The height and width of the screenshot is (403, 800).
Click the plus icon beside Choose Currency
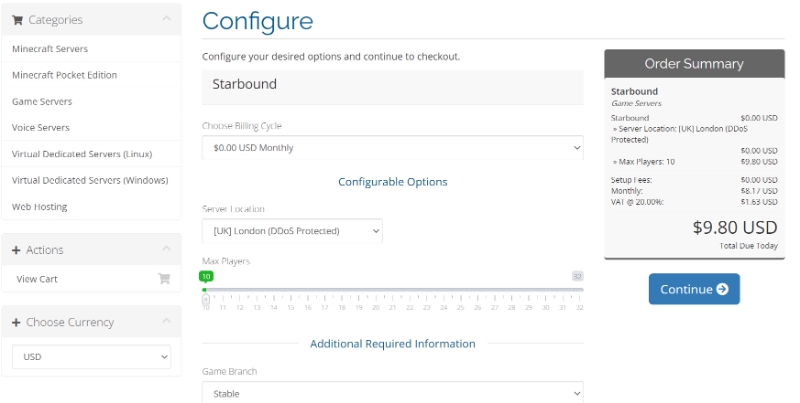tap(16, 322)
